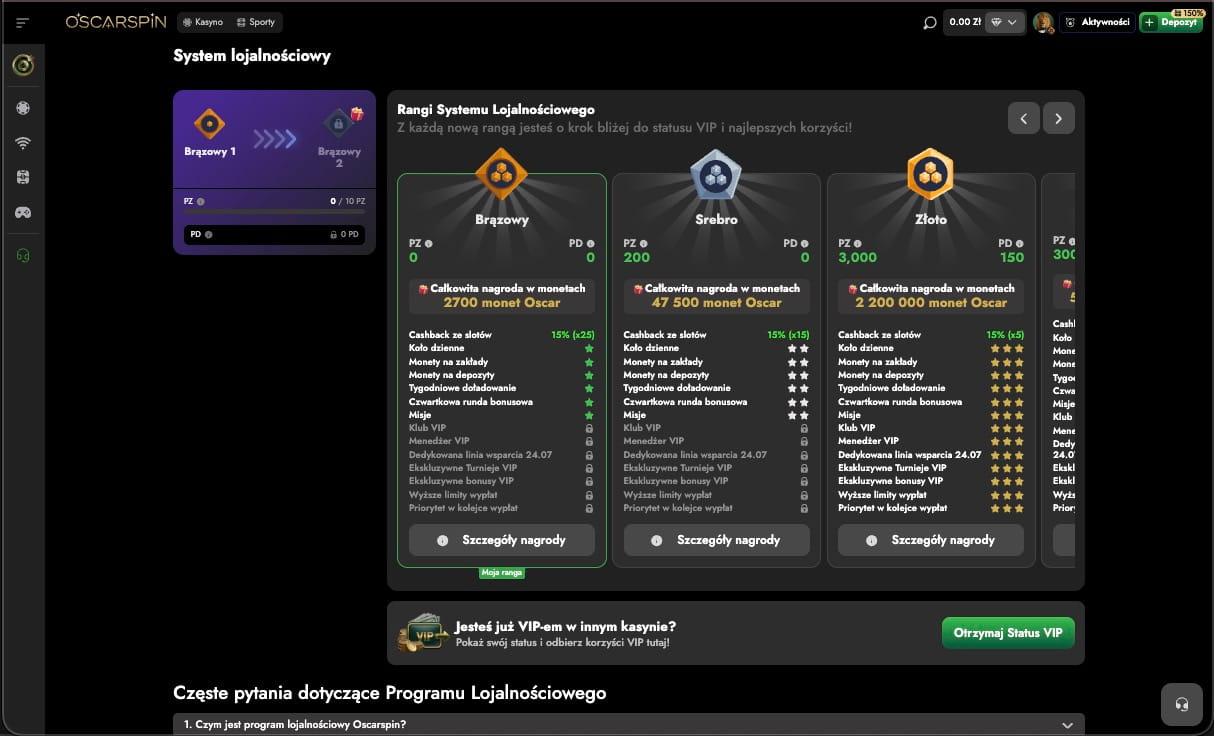The width and height of the screenshot is (1214, 736).
Task: Expand the first FAQ about Oscarspin loyalty program
Action: [628, 724]
